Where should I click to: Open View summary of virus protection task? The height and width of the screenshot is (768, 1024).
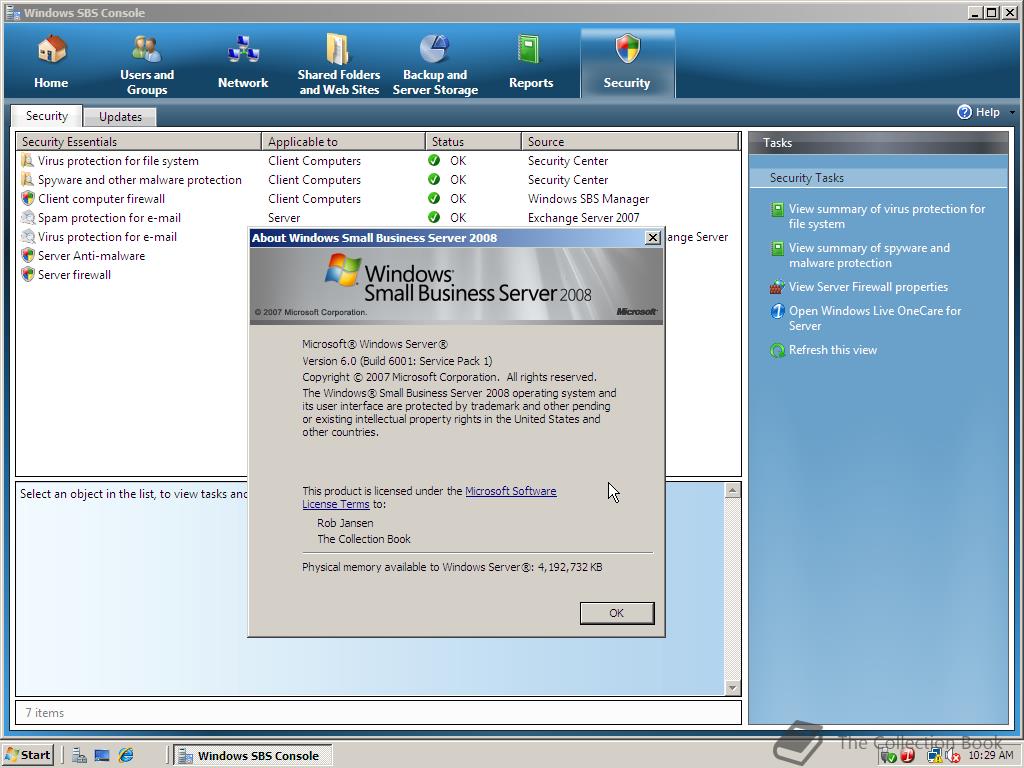pyautogui.click(x=886, y=216)
